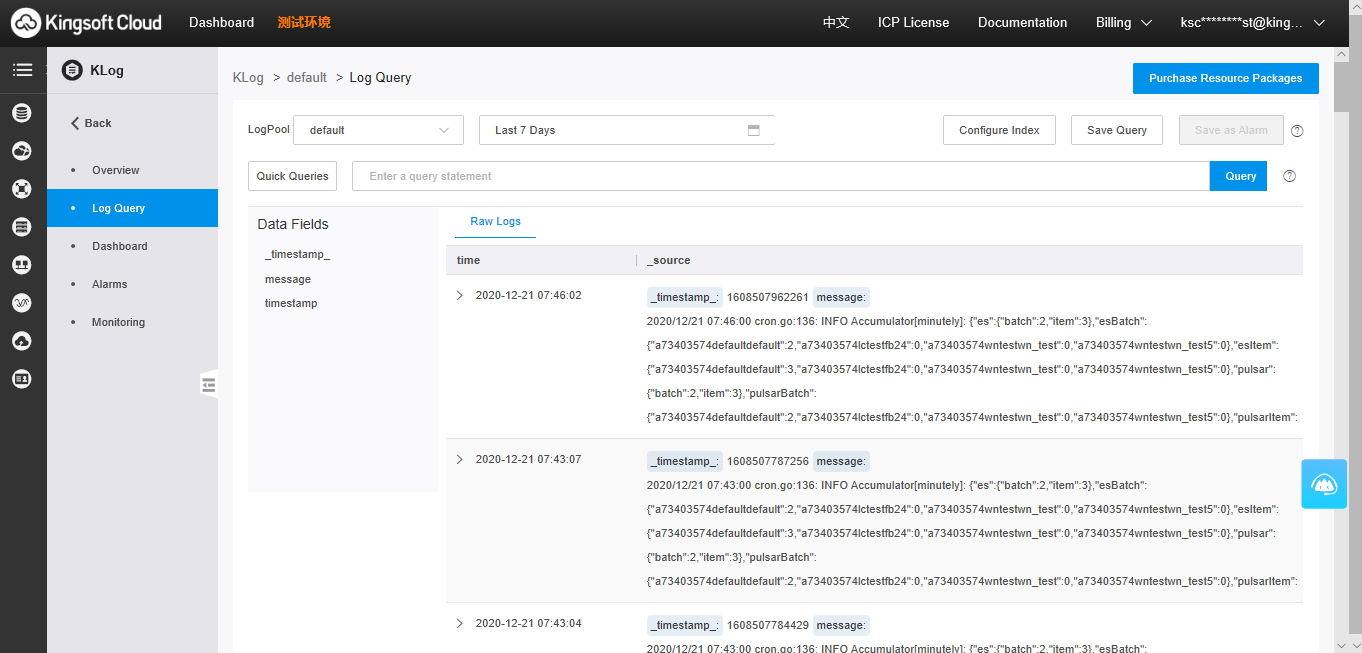1362x653 pixels.
Task: Open the LogPool default dropdown
Action: pyautogui.click(x=378, y=130)
